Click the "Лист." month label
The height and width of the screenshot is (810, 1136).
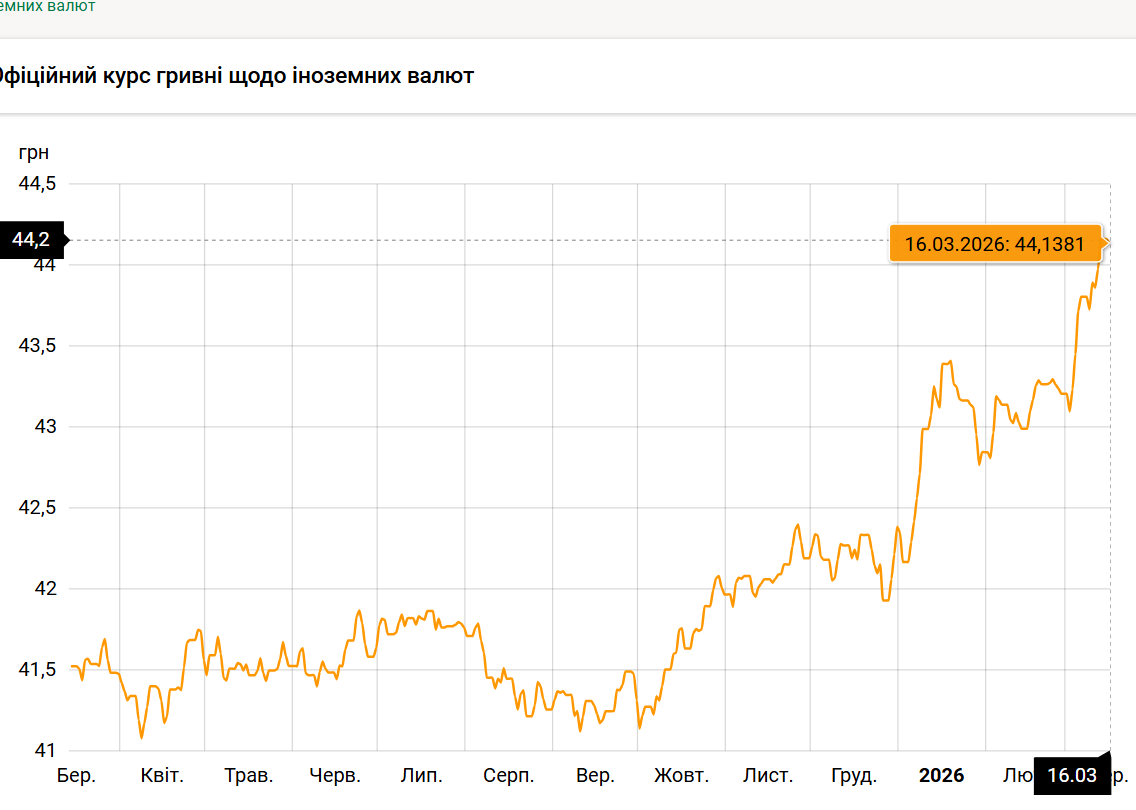(768, 776)
